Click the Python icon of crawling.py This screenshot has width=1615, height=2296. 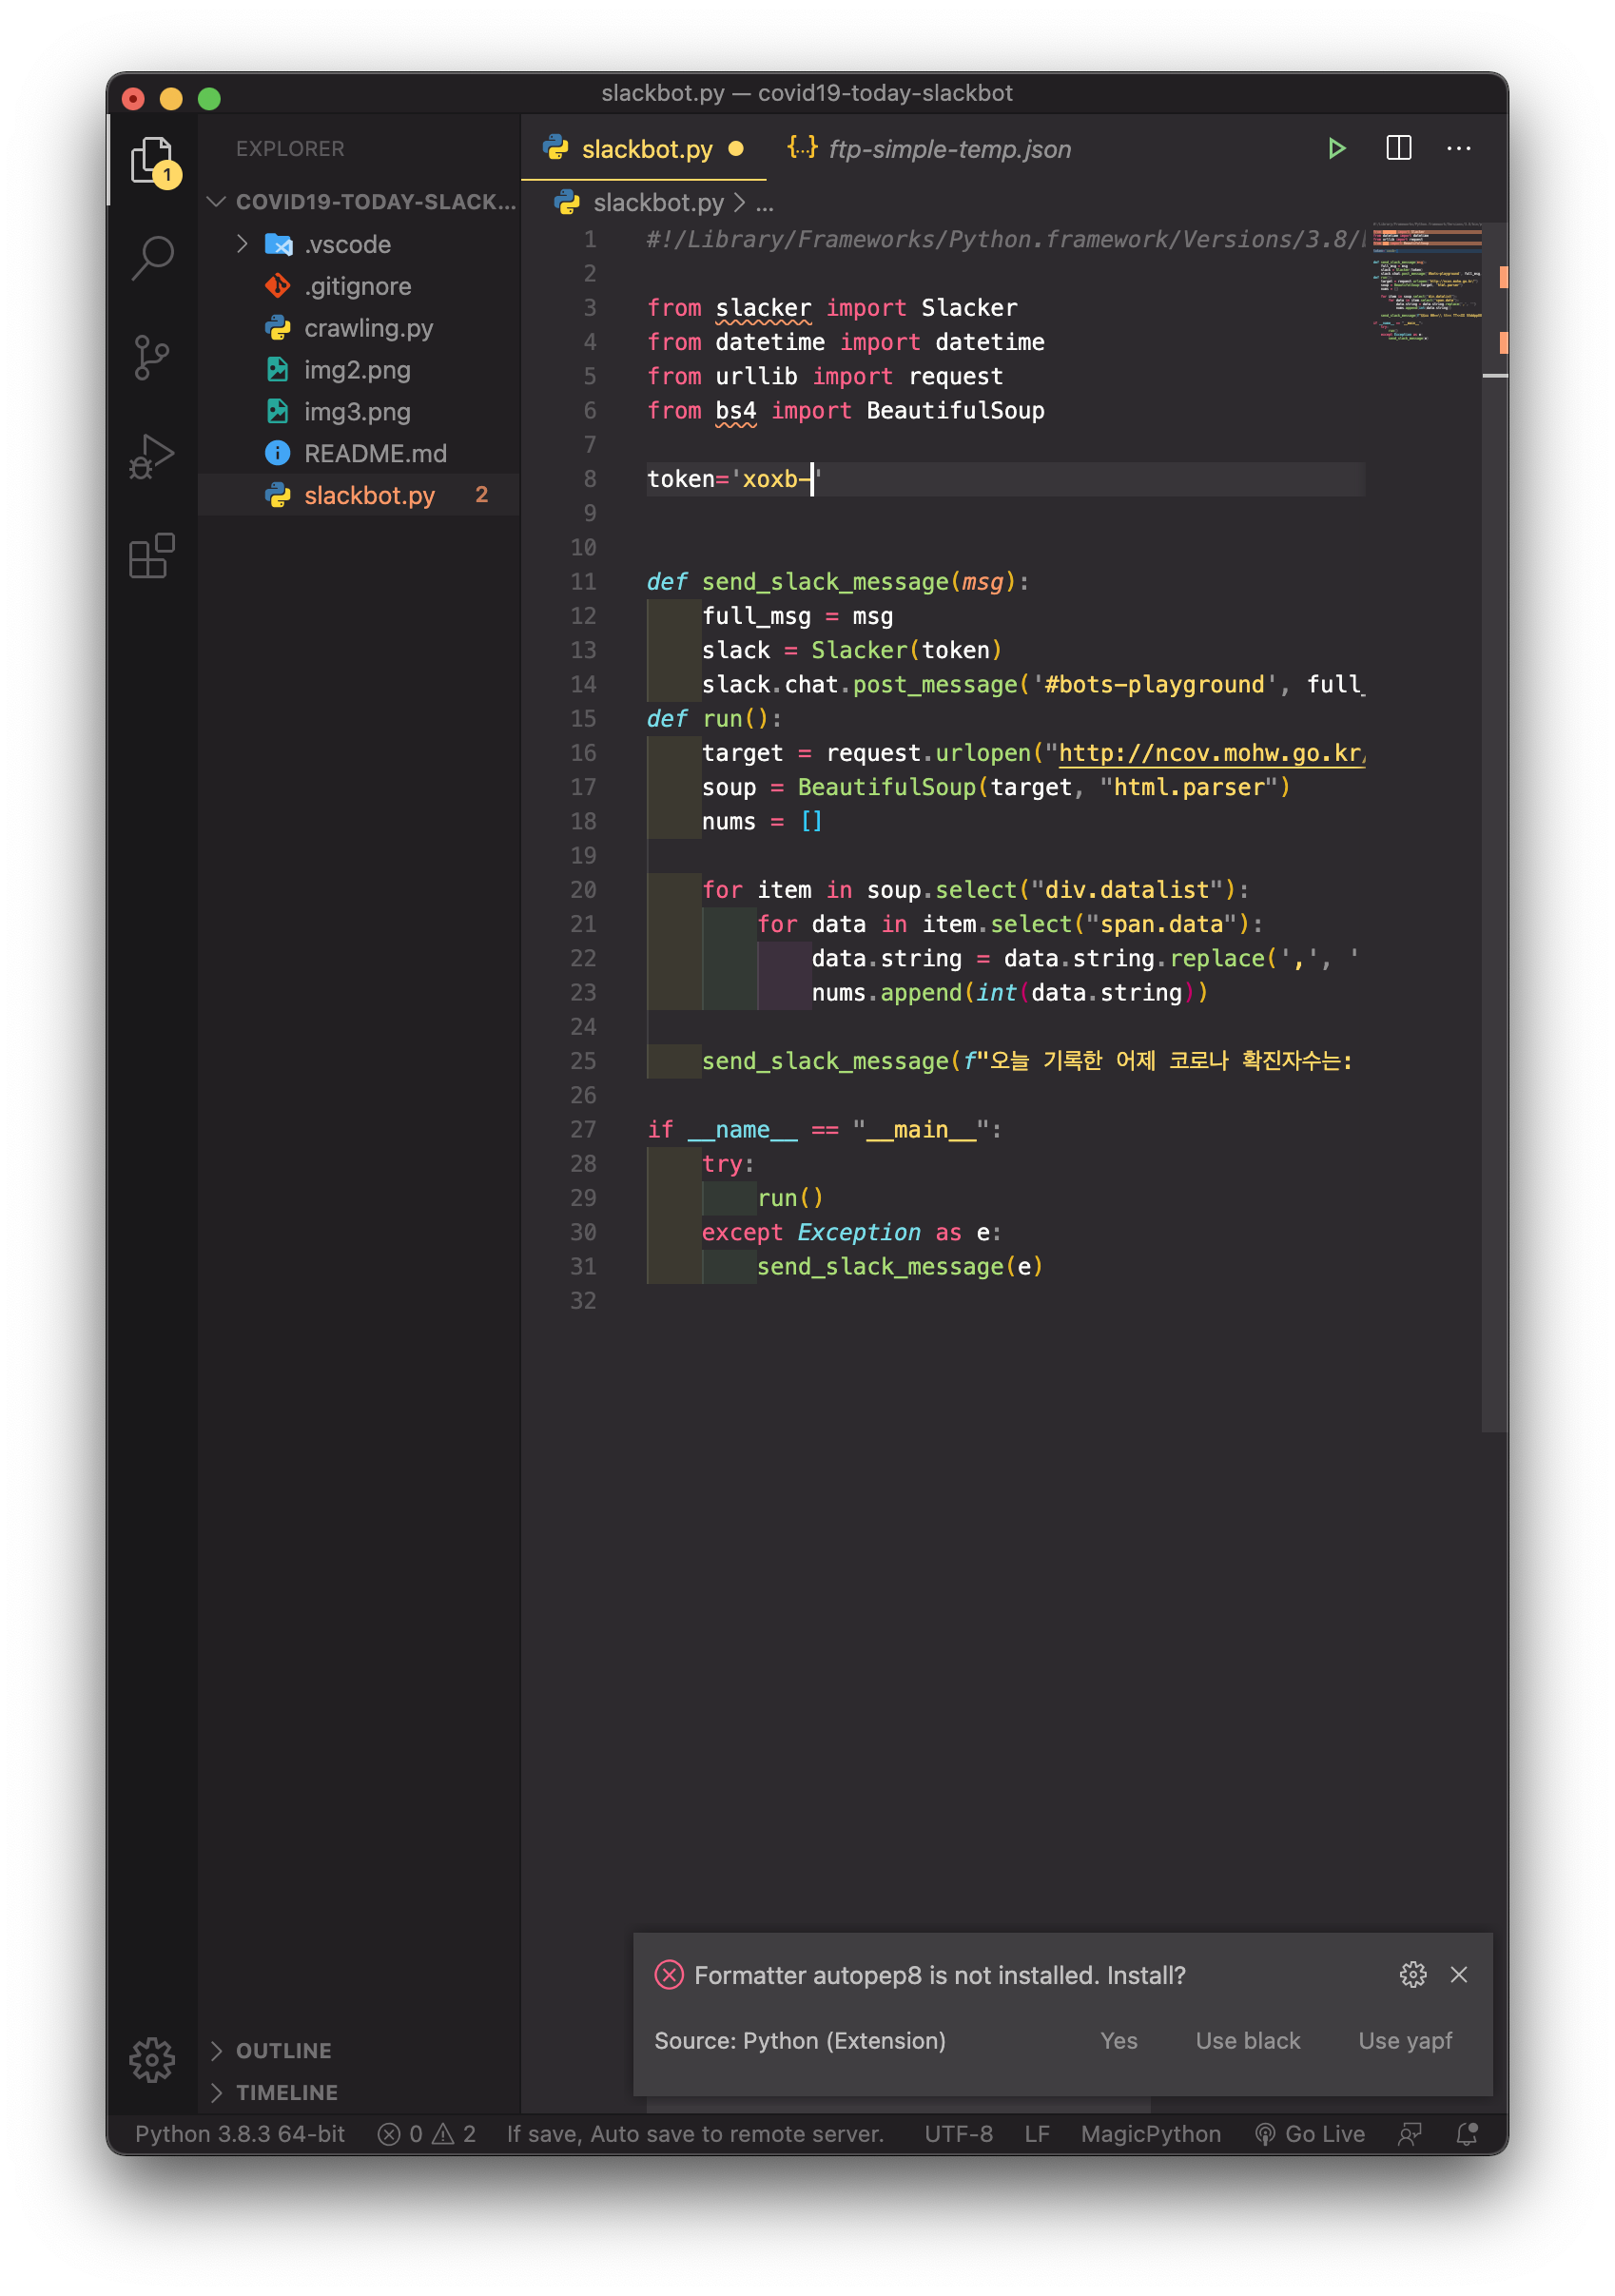277,328
